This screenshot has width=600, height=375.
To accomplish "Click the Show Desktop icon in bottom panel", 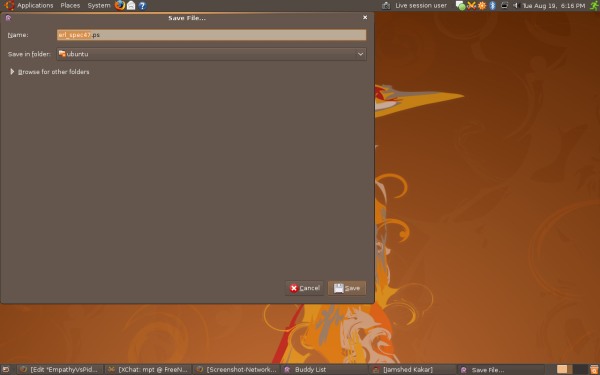I will pos(7,370).
